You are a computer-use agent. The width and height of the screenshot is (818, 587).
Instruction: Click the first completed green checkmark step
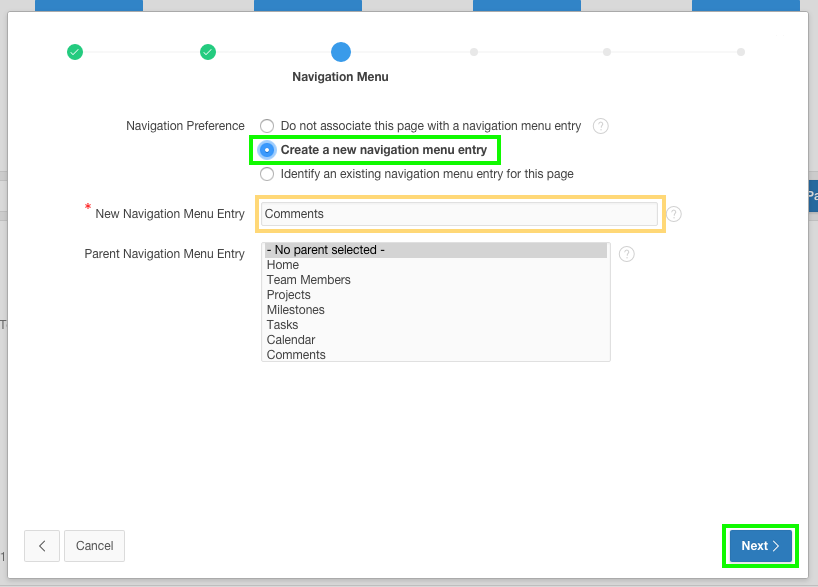[x=75, y=52]
